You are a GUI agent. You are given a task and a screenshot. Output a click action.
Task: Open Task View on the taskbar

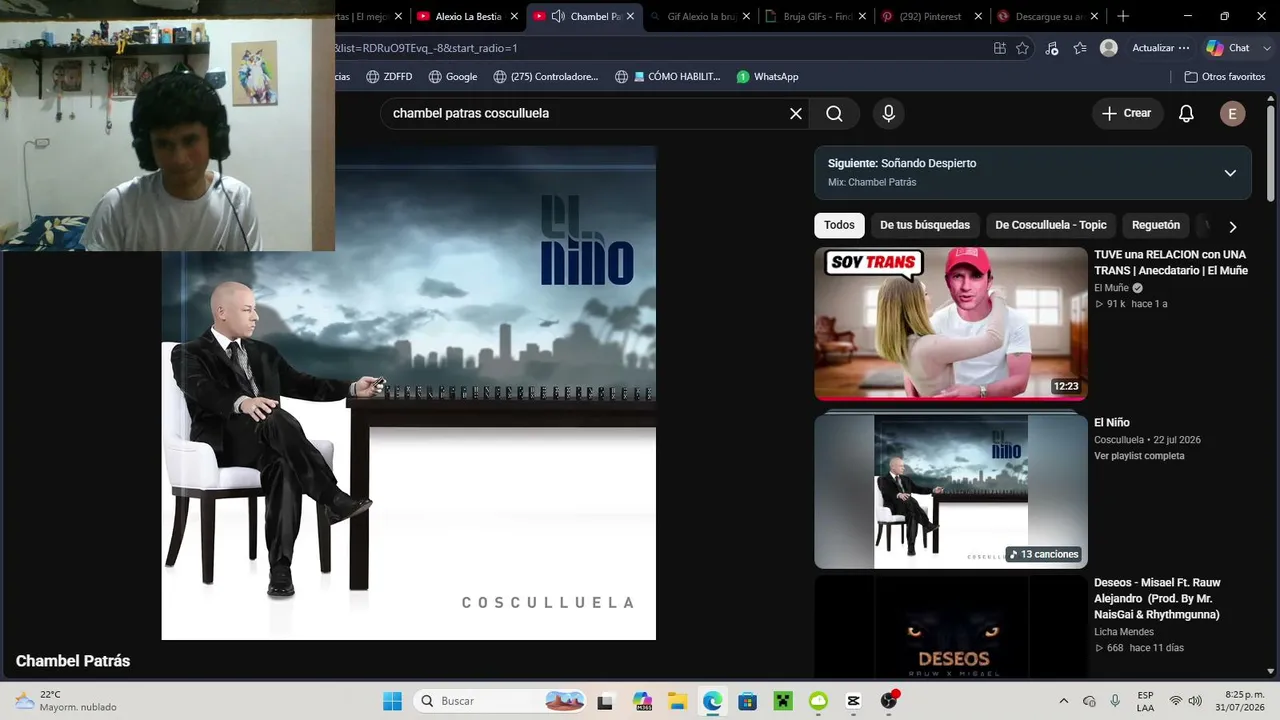point(604,701)
